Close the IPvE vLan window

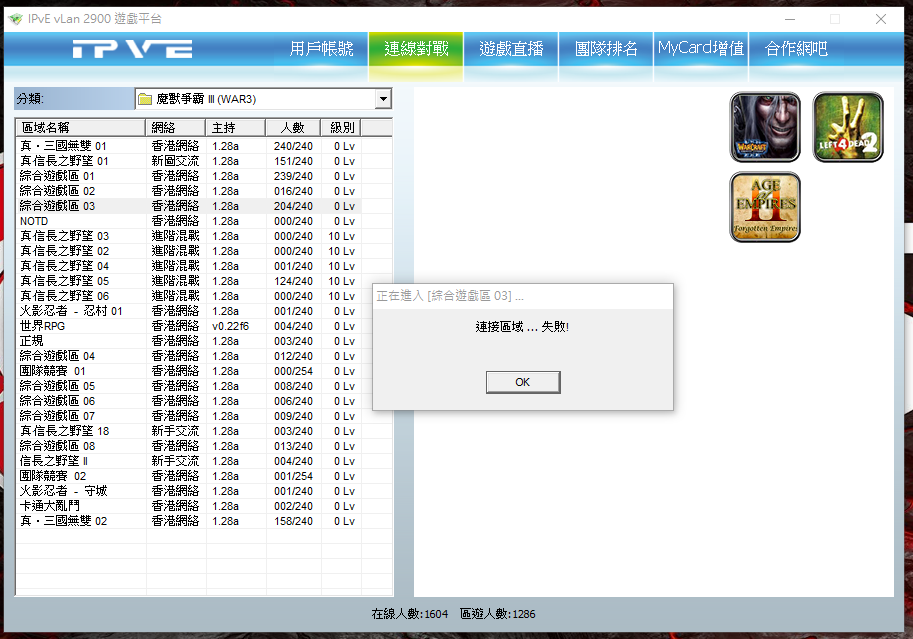pyautogui.click(x=881, y=19)
